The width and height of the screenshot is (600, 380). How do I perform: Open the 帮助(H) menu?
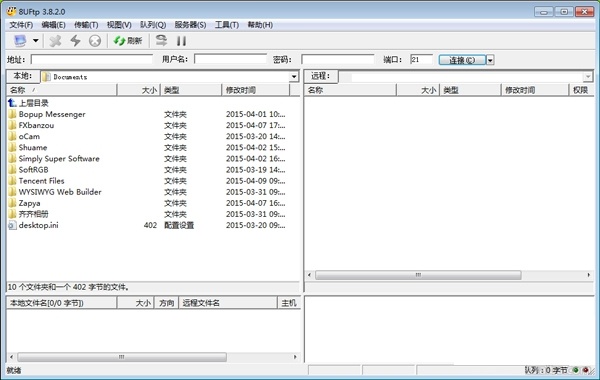point(260,25)
